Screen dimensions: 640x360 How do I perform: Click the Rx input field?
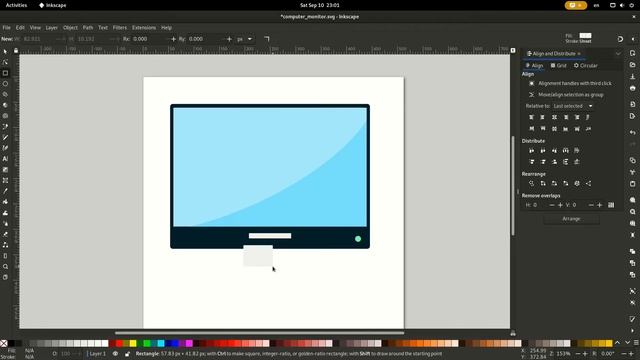coord(149,39)
